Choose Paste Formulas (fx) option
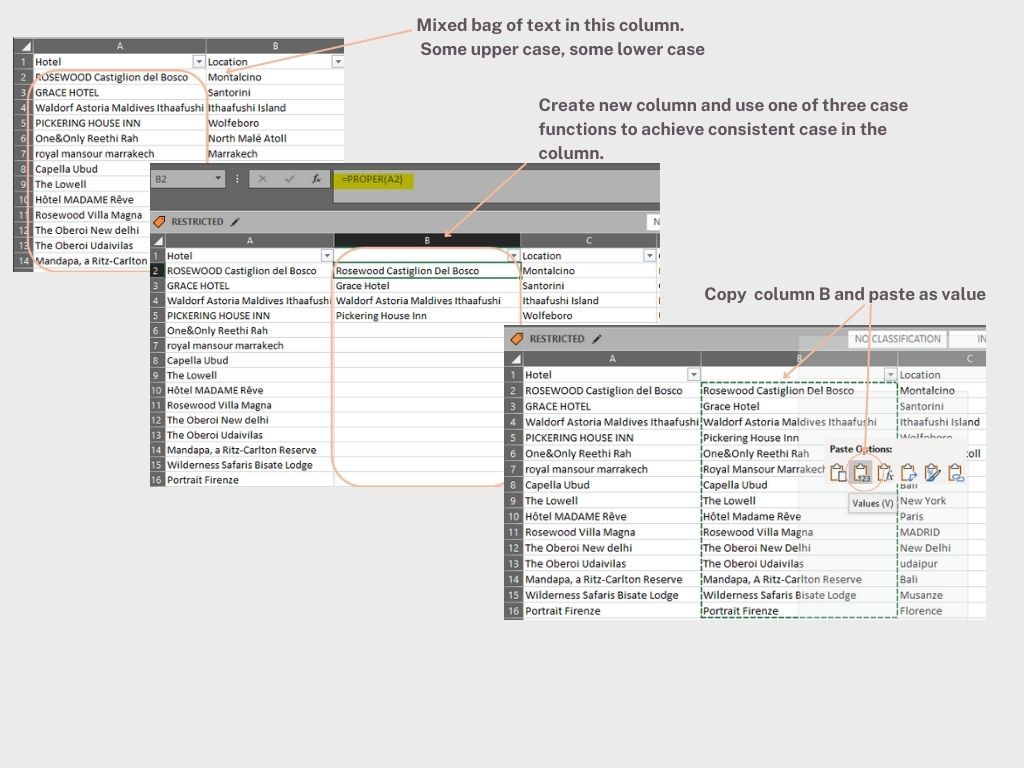Viewport: 1024px width, 768px height. pyautogui.click(x=885, y=472)
